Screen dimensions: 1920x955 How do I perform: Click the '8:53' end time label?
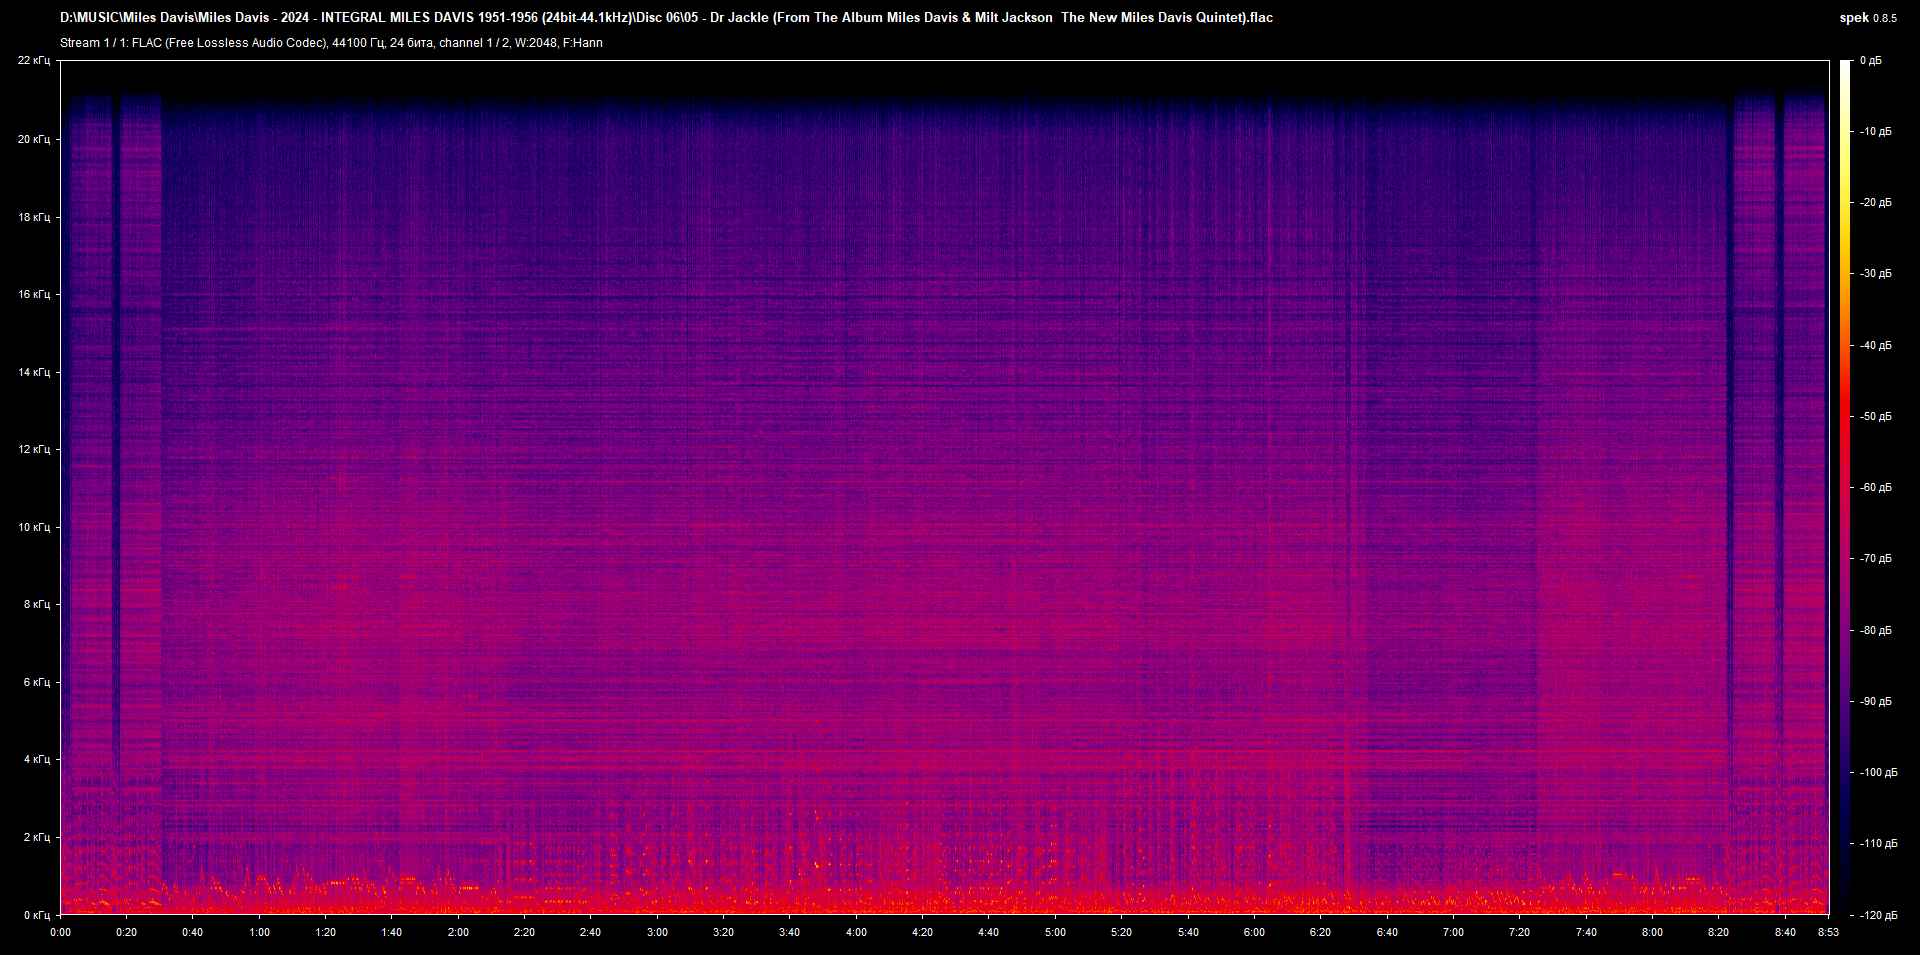(1828, 932)
